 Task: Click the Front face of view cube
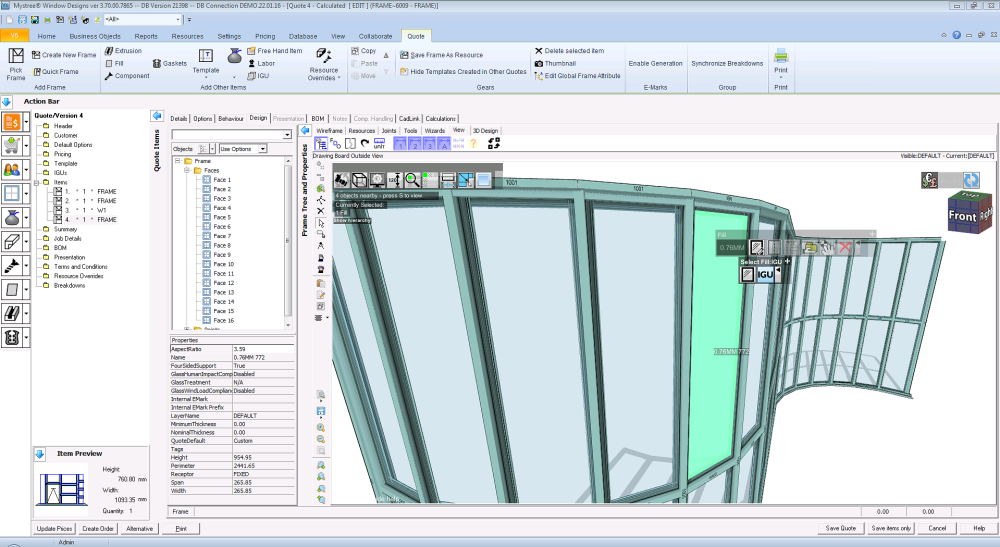[961, 217]
